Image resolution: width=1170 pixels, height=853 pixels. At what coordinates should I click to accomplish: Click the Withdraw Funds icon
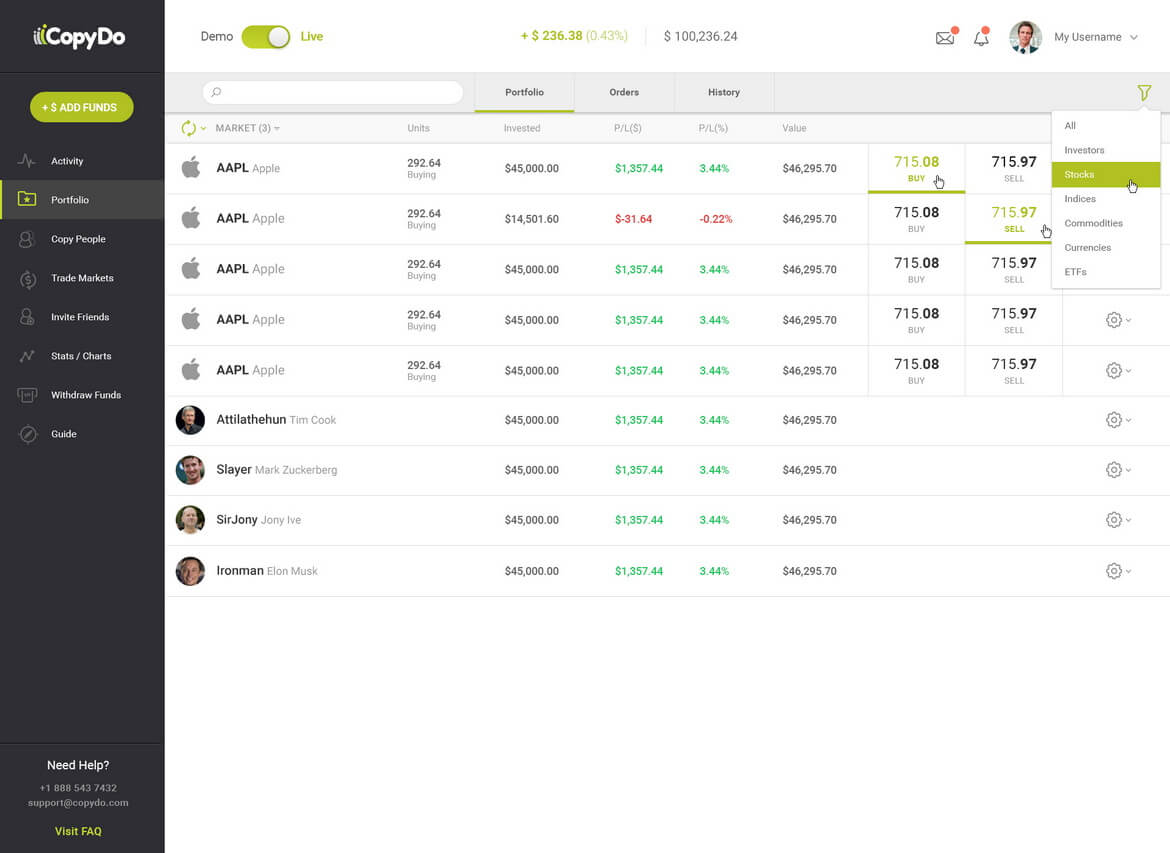click(27, 395)
